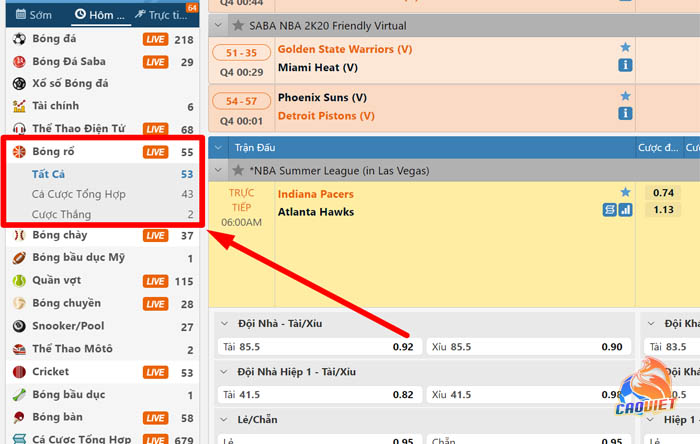Click the Quần vợt tennis ball icon
Viewport: 700px width, 444px height.
point(19,281)
